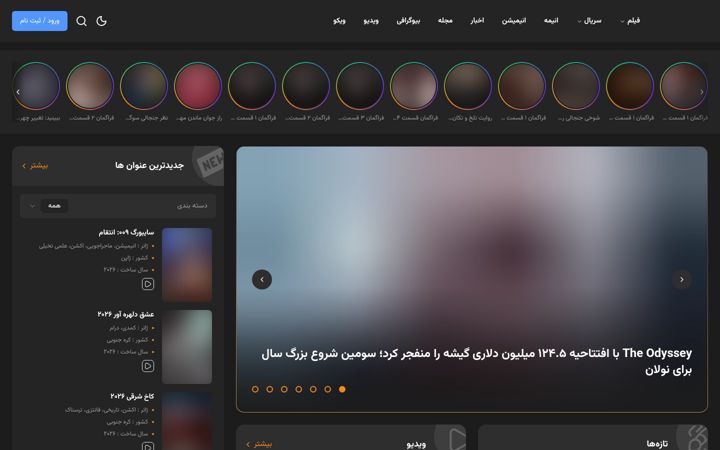This screenshot has height=450, width=720.
Task: Open the بیوگرافی menu item
Action: point(408,21)
